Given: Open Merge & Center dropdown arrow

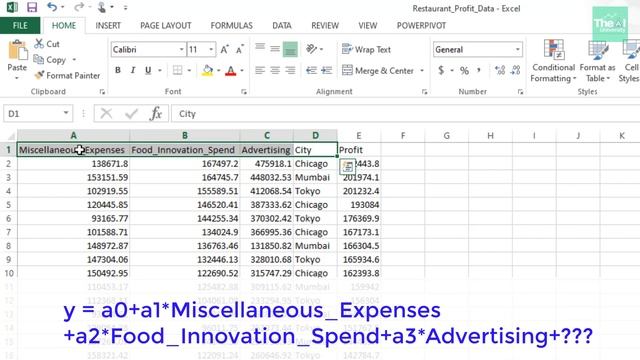Looking at the screenshot, I should (422, 71).
